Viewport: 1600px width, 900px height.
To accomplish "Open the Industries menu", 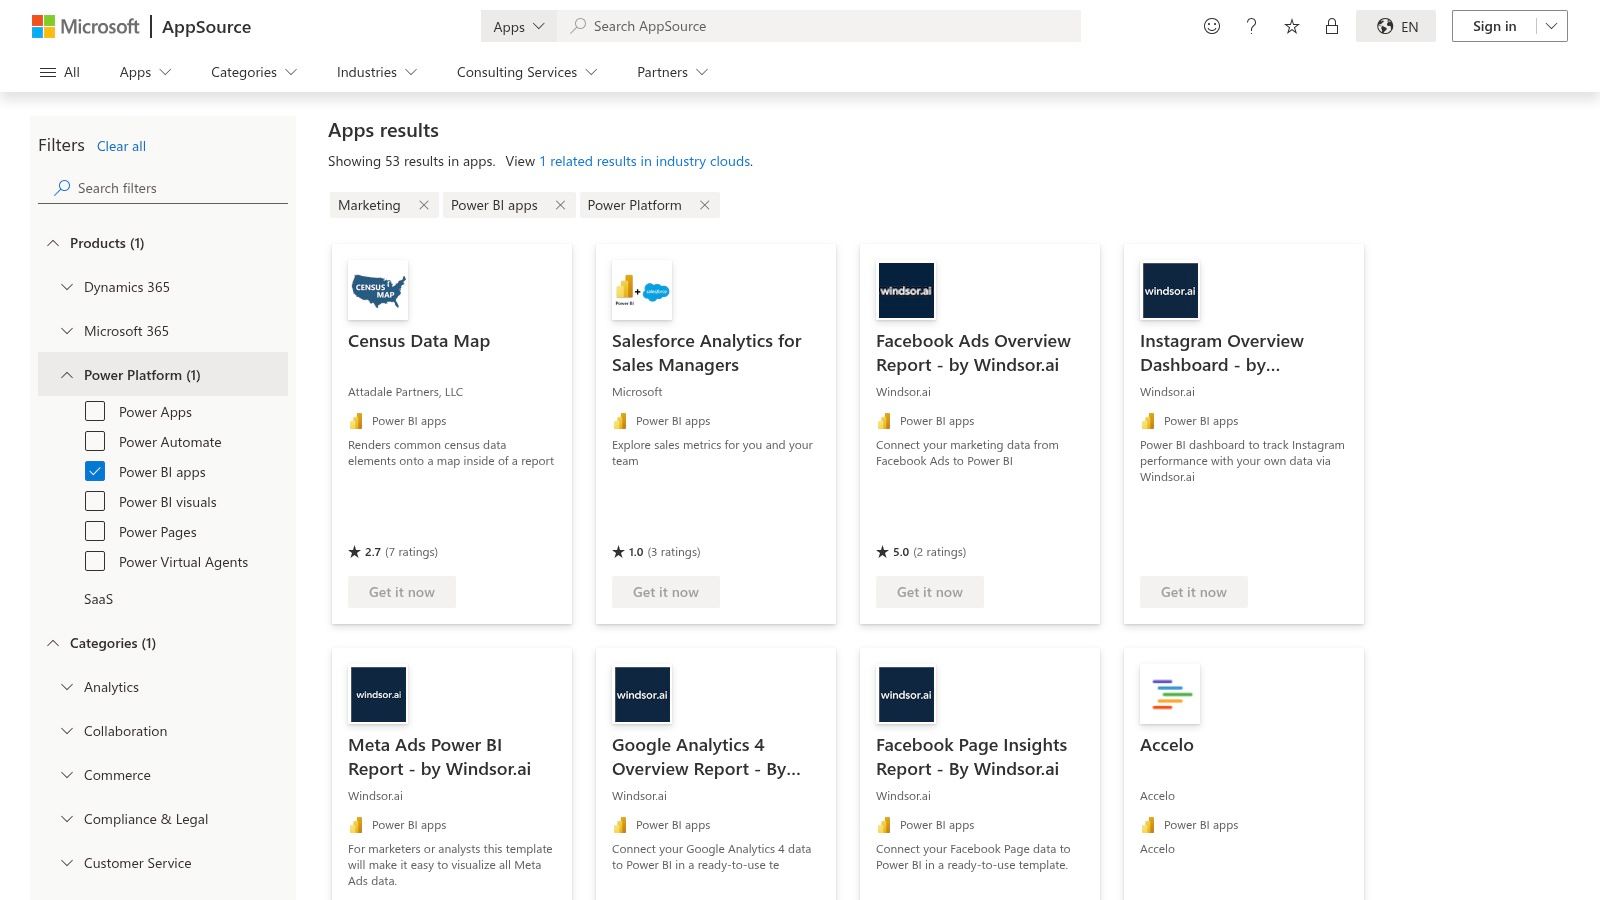I will [x=375, y=72].
